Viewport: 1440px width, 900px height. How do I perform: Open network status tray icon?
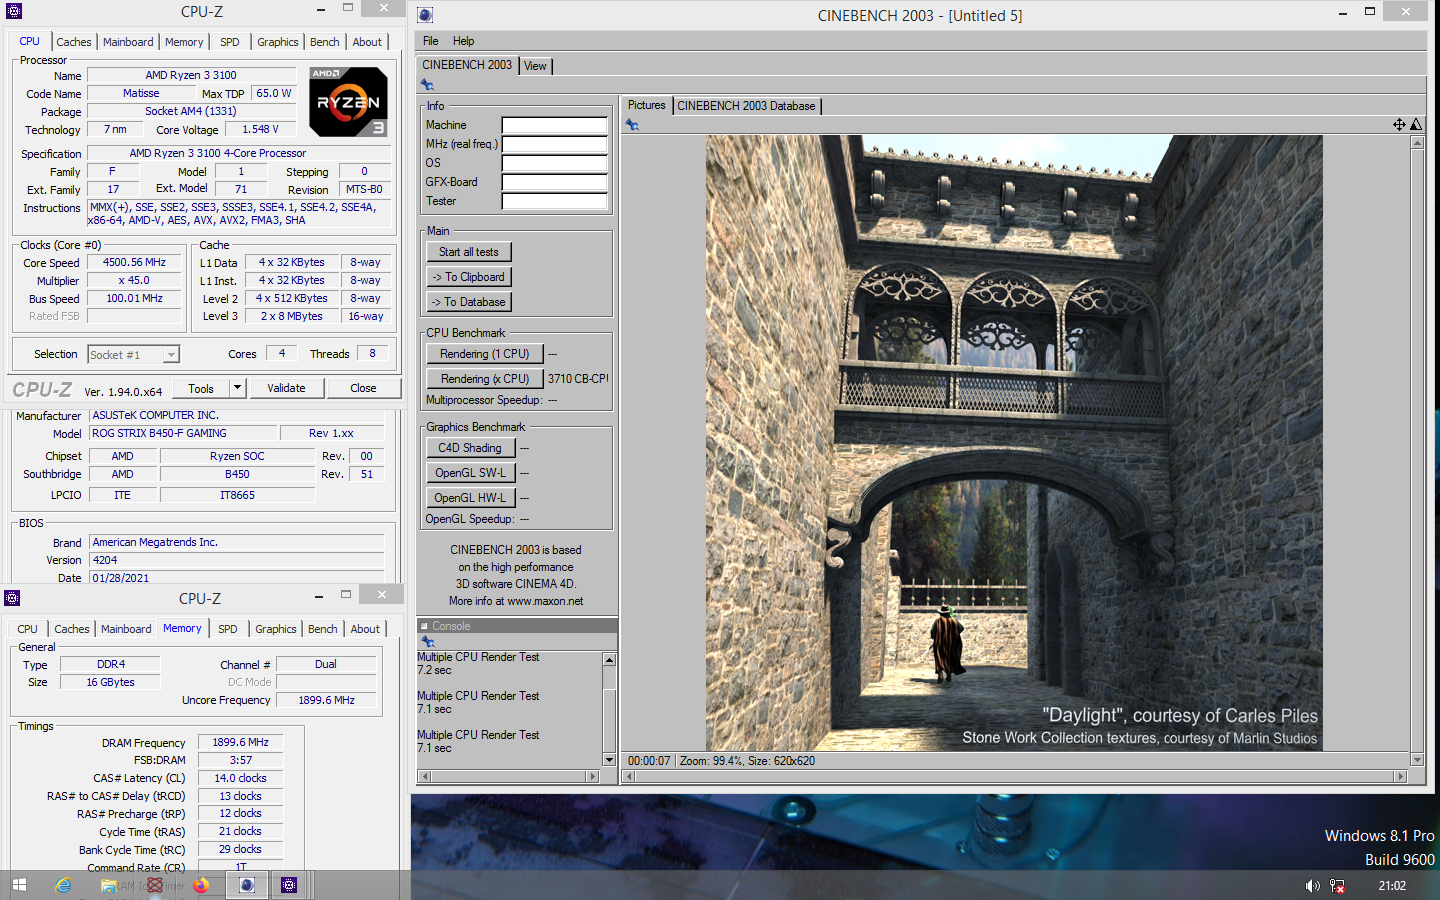(1337, 886)
